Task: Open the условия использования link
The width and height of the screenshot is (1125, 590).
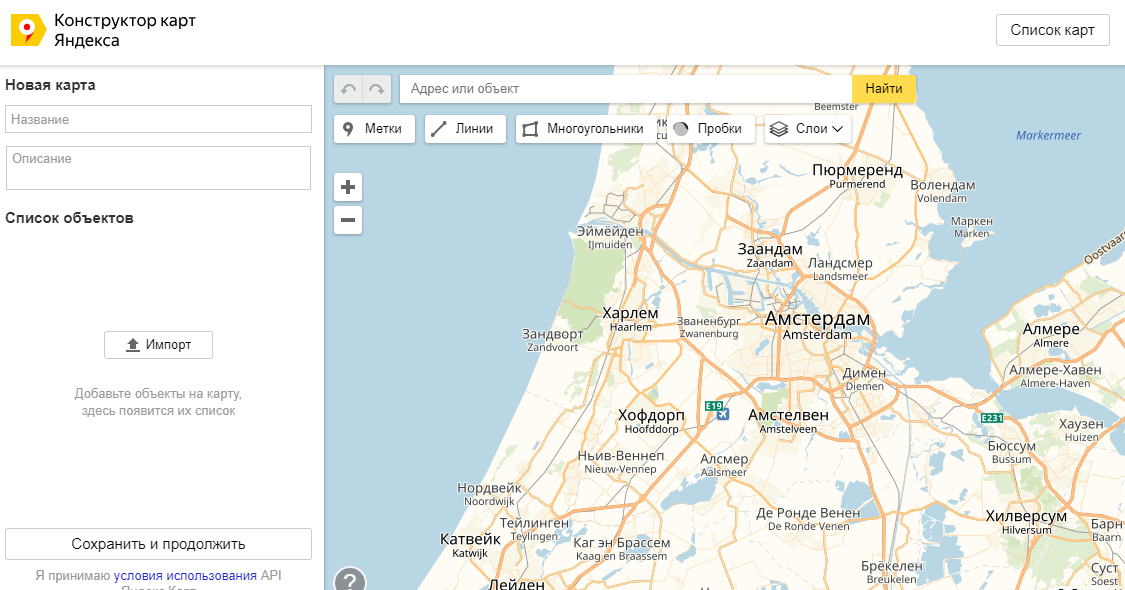Action: tap(185, 575)
